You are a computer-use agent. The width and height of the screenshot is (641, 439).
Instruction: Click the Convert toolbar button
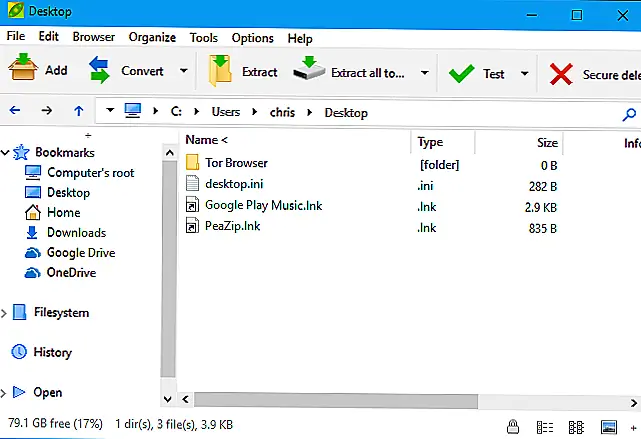point(126,71)
